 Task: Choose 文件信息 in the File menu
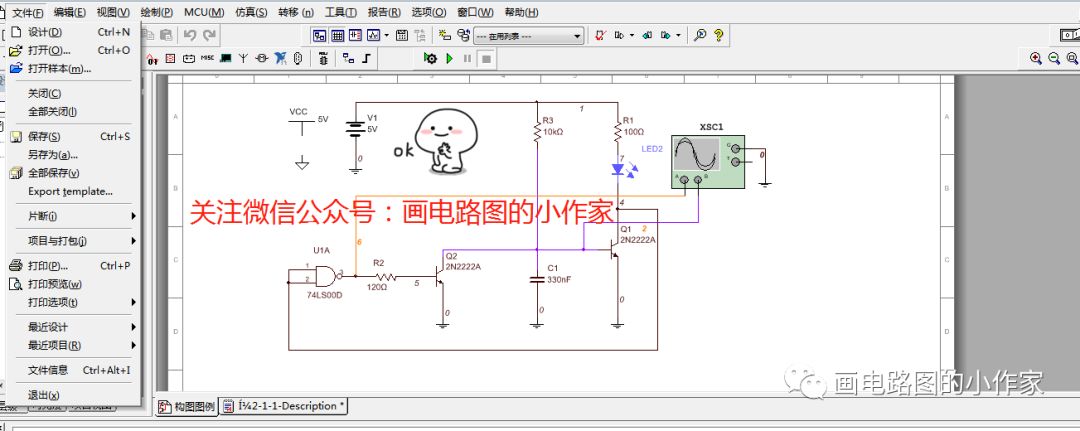(74, 370)
